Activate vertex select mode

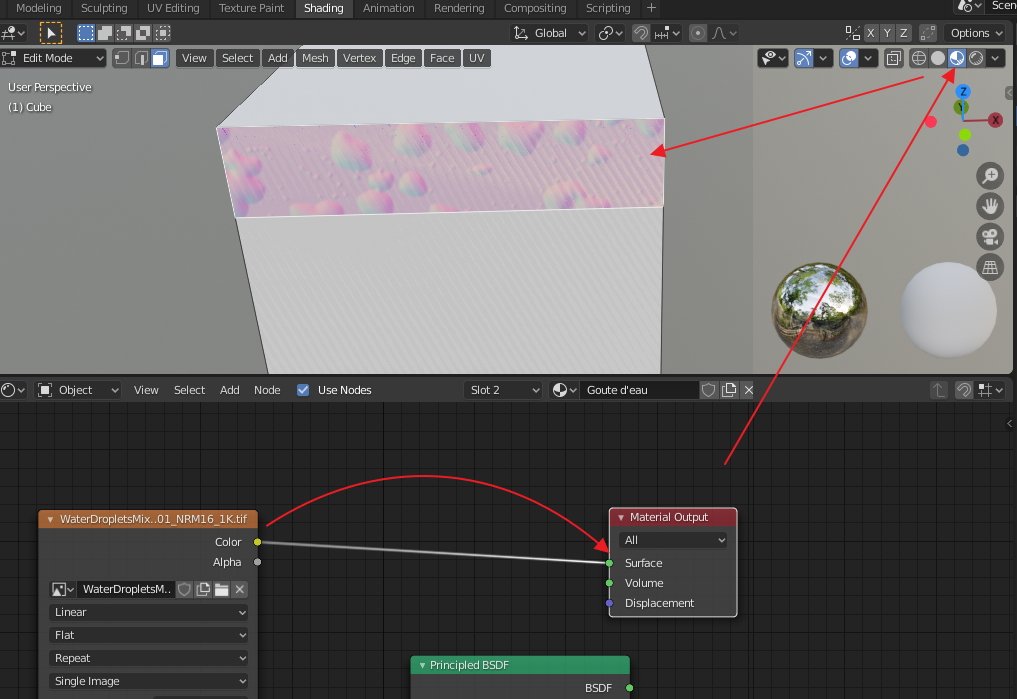click(x=122, y=58)
